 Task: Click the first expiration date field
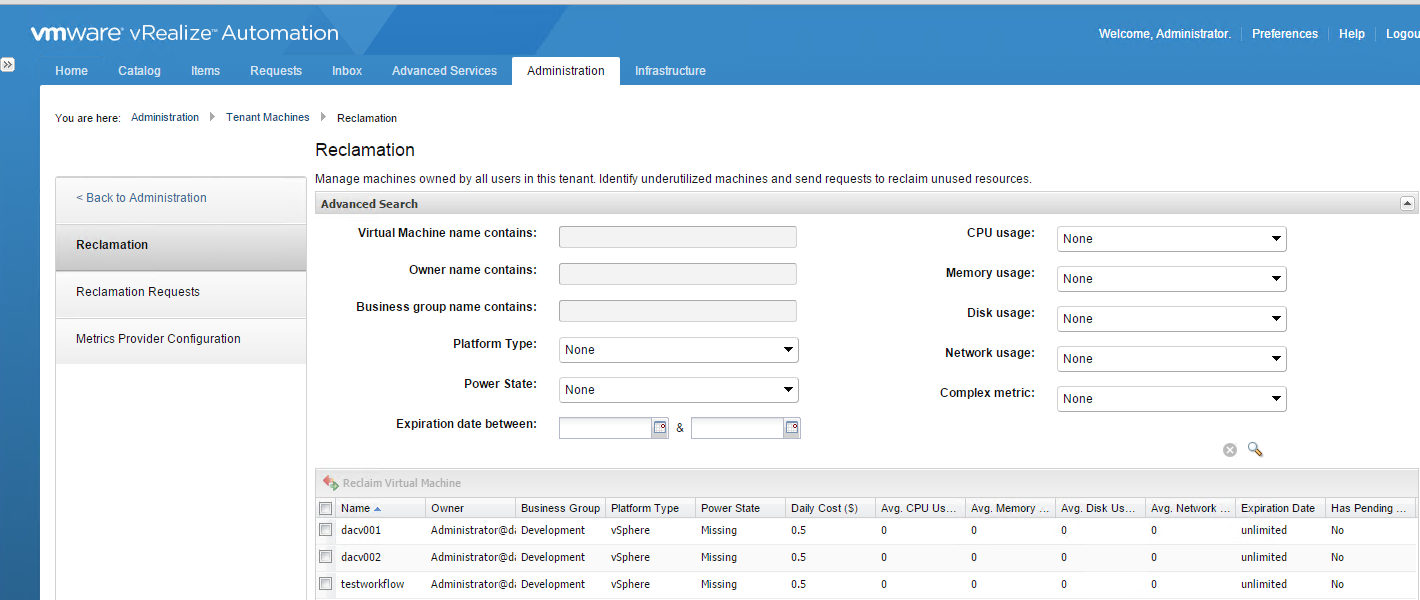(x=606, y=428)
